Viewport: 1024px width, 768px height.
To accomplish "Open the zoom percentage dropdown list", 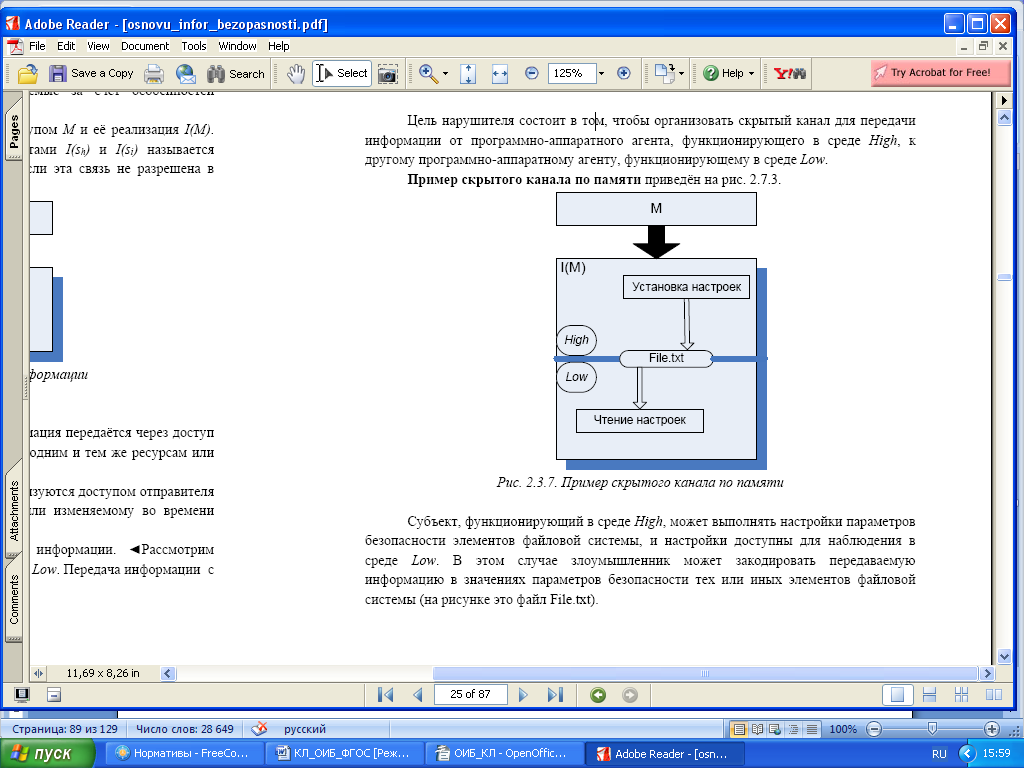I will point(601,73).
